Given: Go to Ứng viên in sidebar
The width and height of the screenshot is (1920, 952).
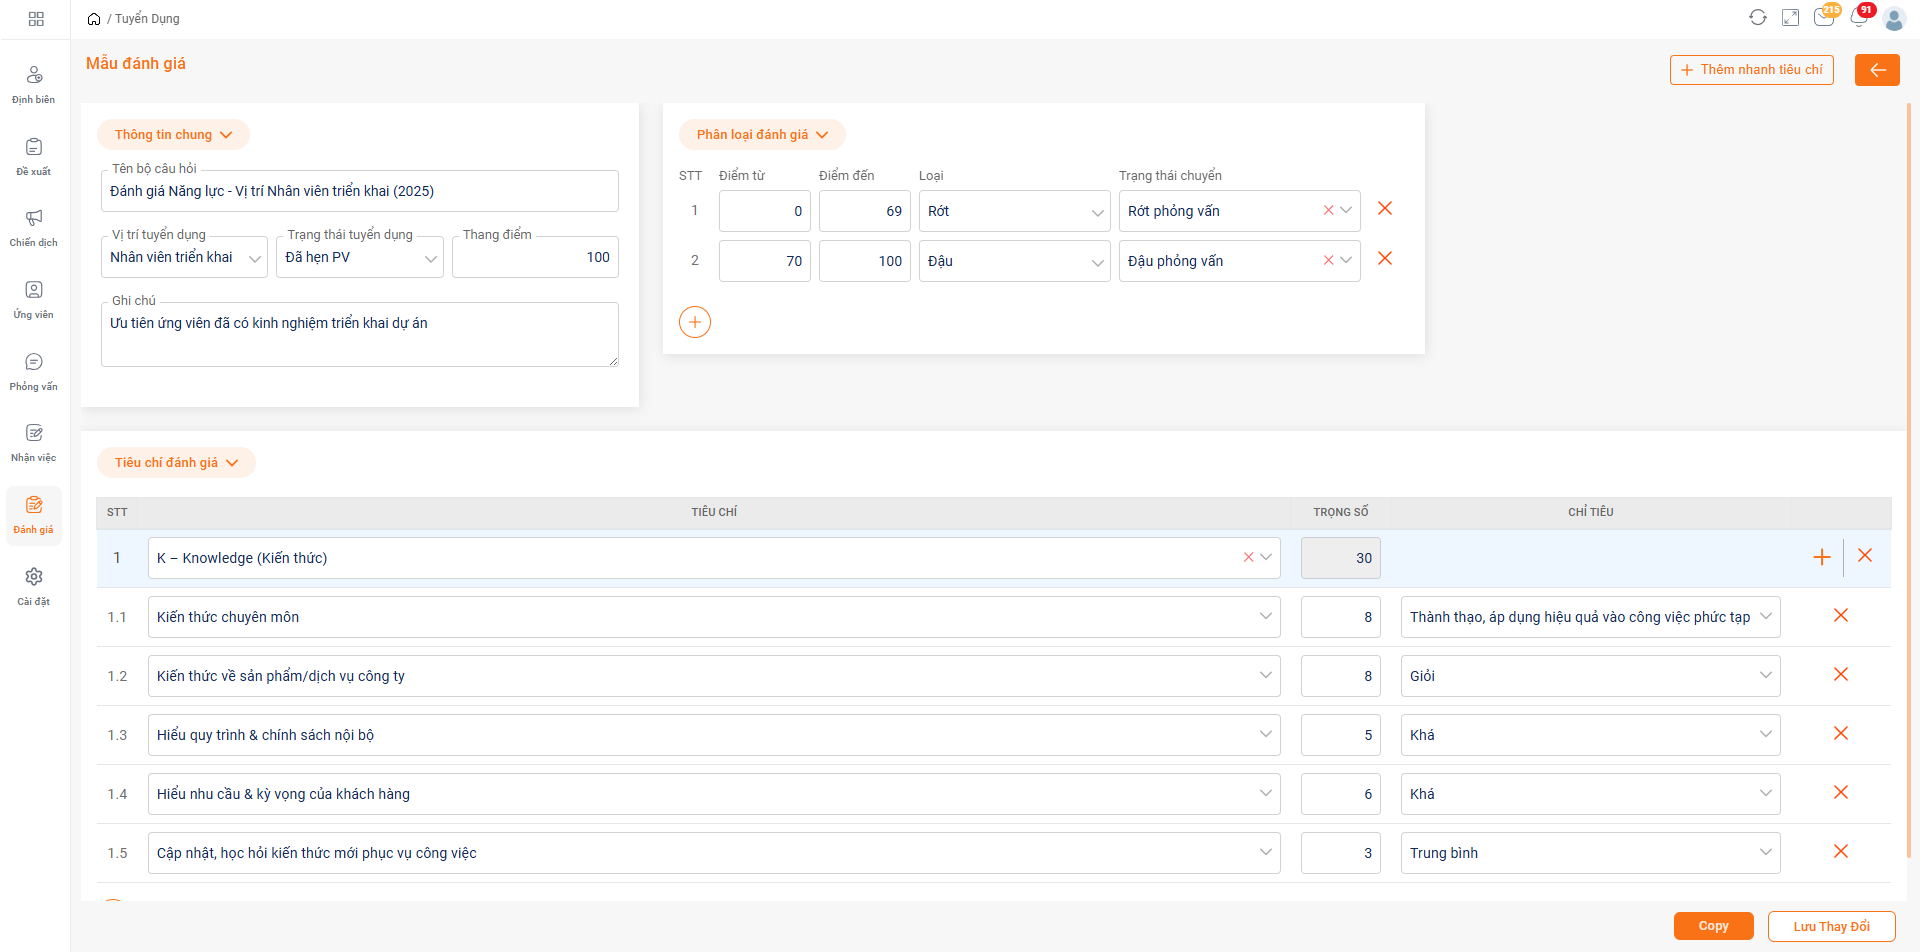Looking at the screenshot, I should (x=34, y=299).
